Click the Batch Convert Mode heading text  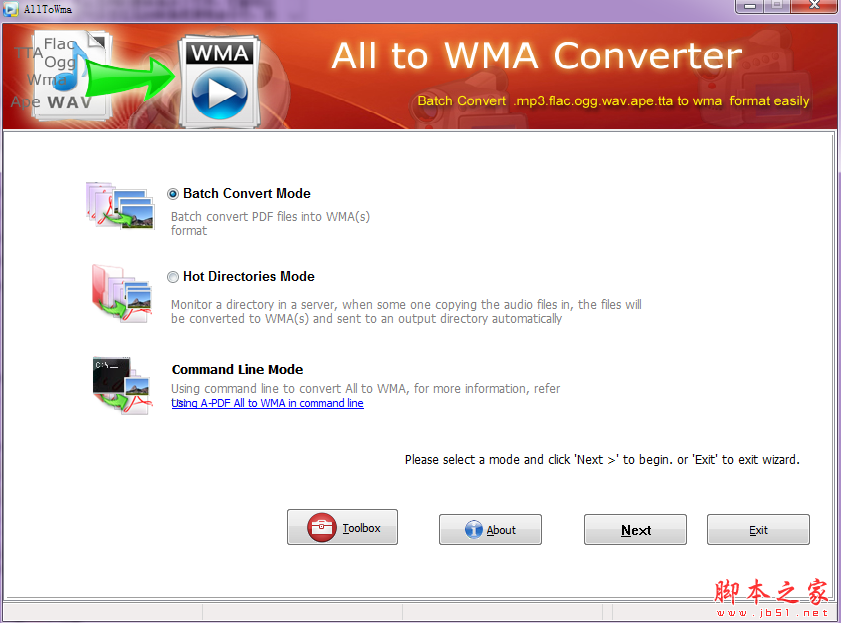(x=246, y=193)
